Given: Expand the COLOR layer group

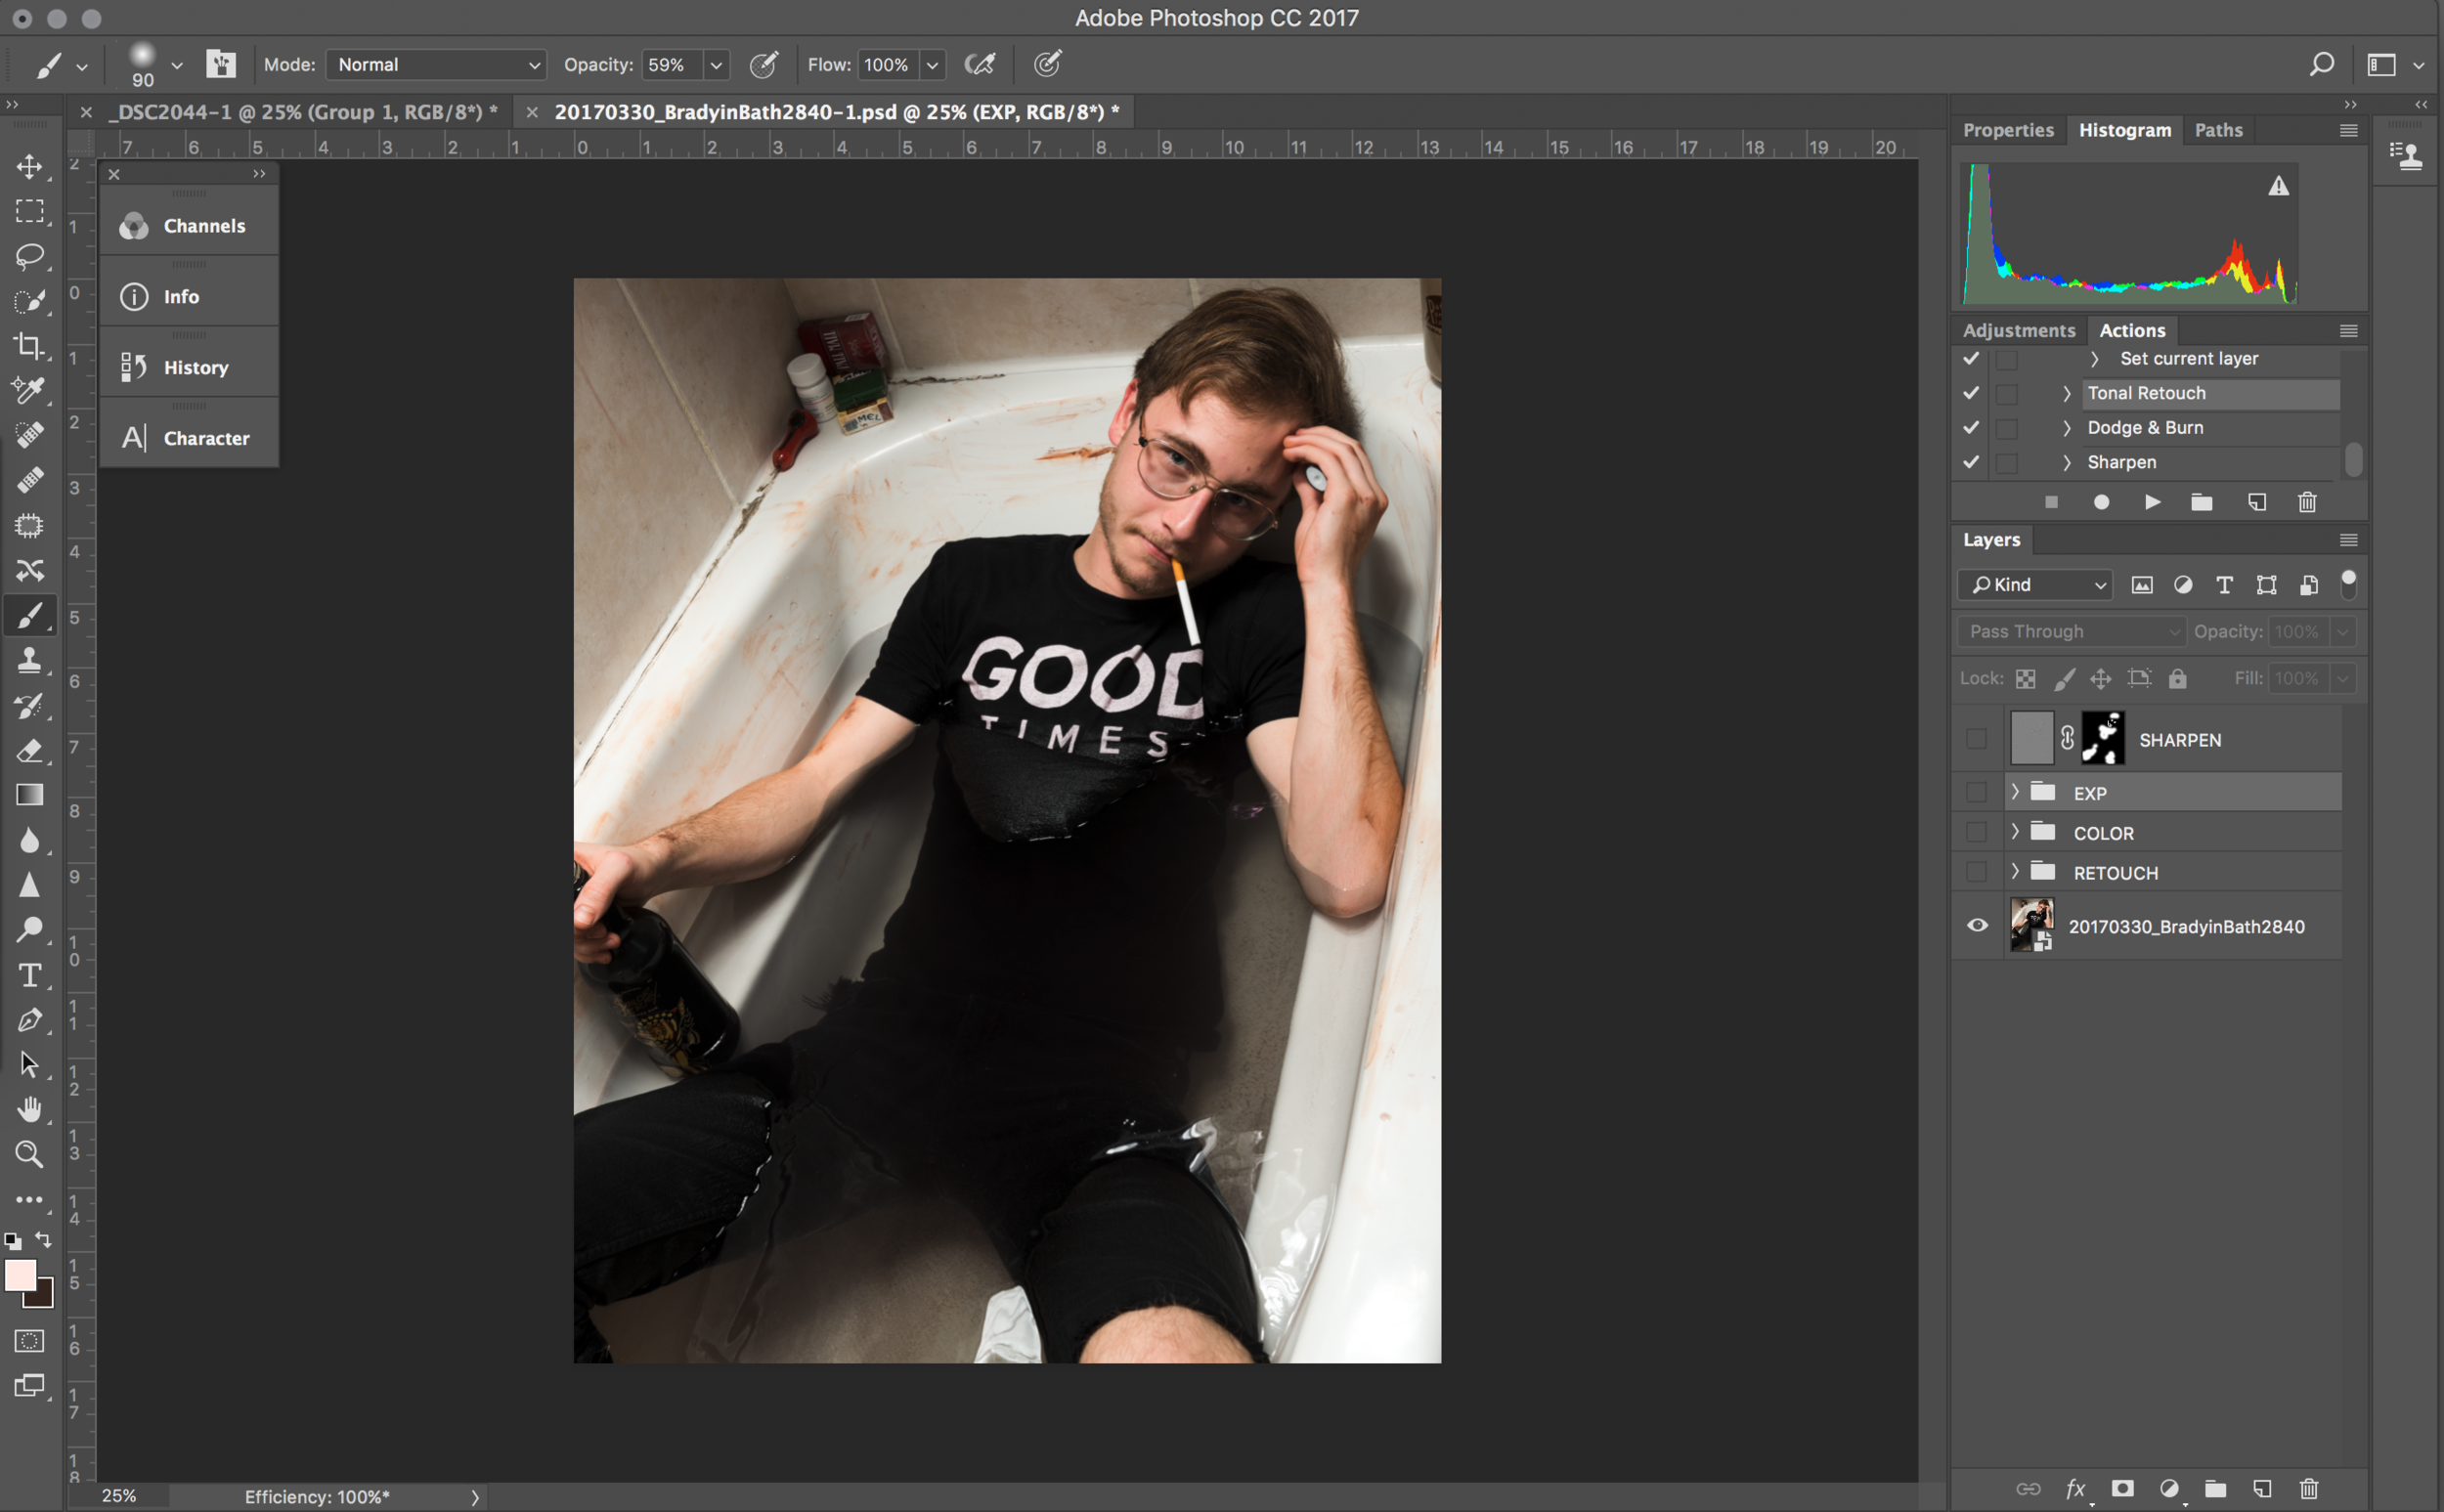Looking at the screenshot, I should point(2015,831).
